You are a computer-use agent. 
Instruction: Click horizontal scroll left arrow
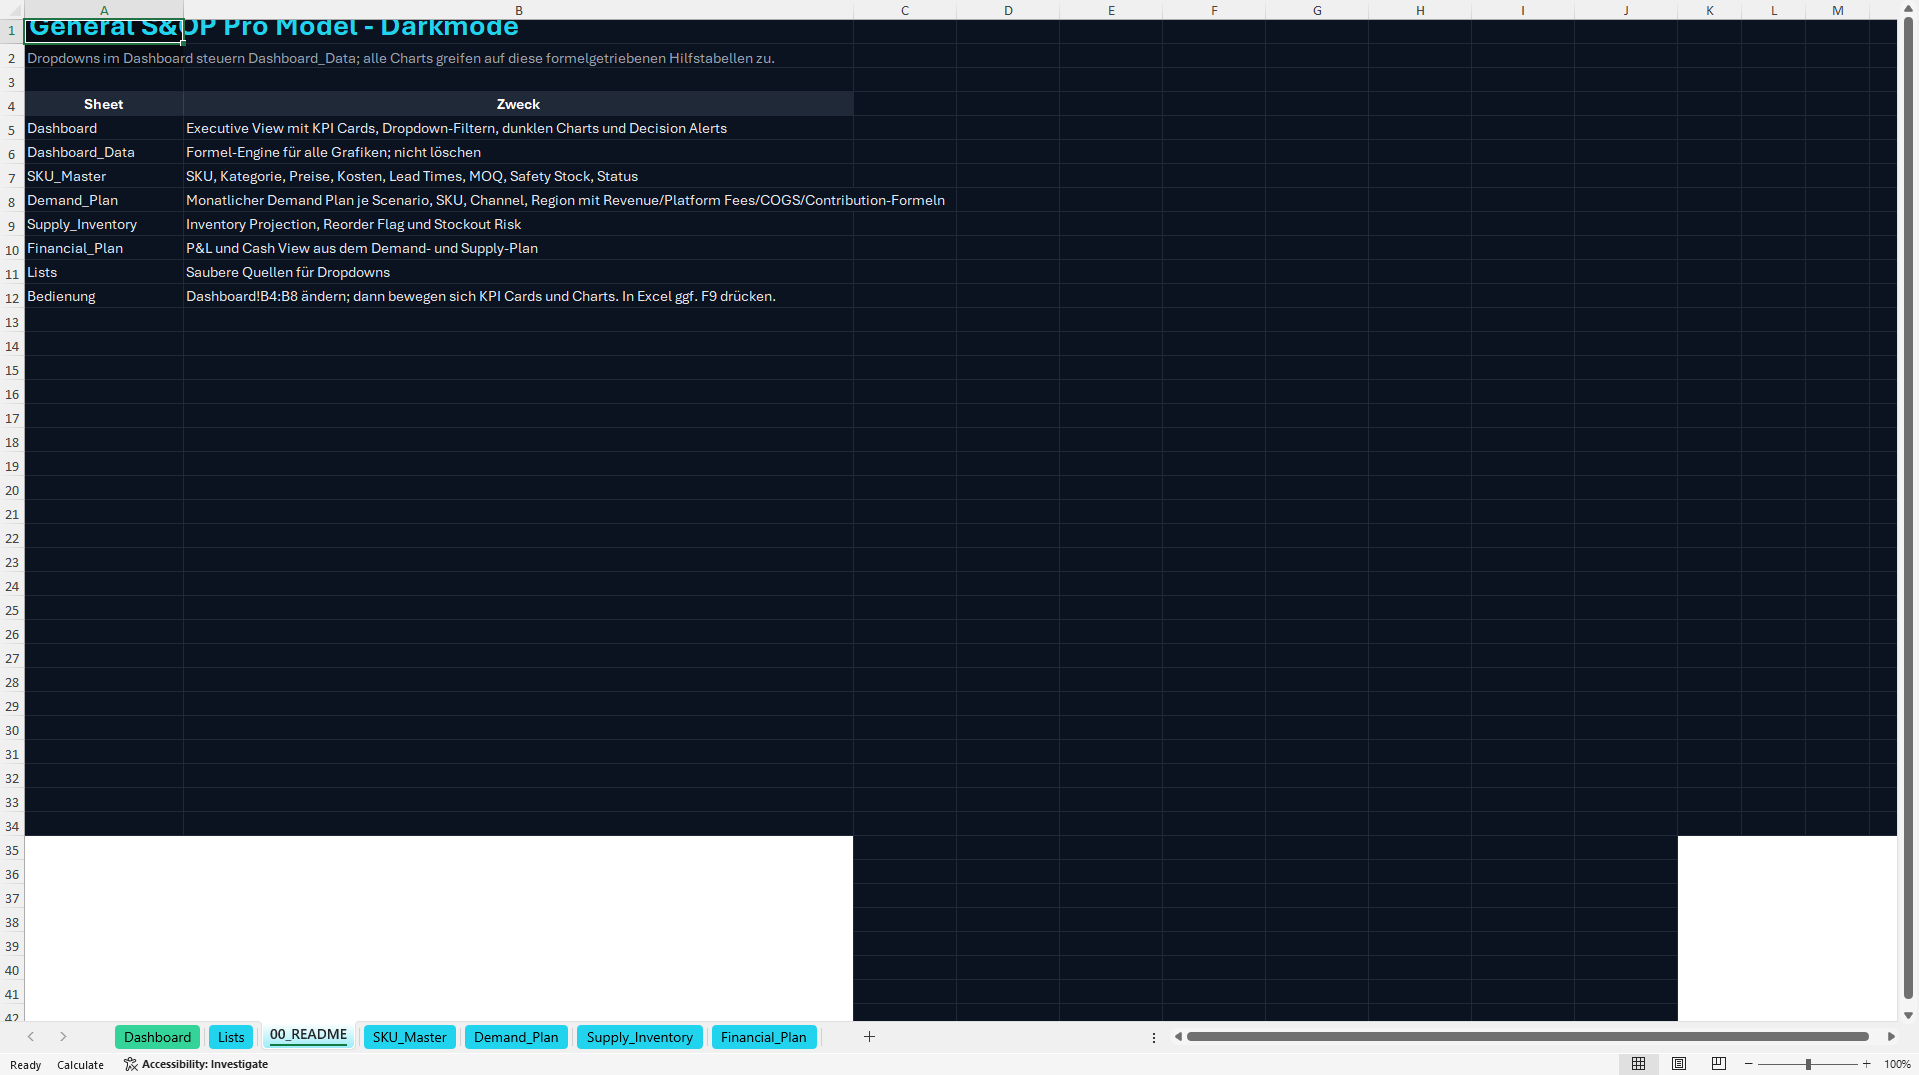1178,1037
